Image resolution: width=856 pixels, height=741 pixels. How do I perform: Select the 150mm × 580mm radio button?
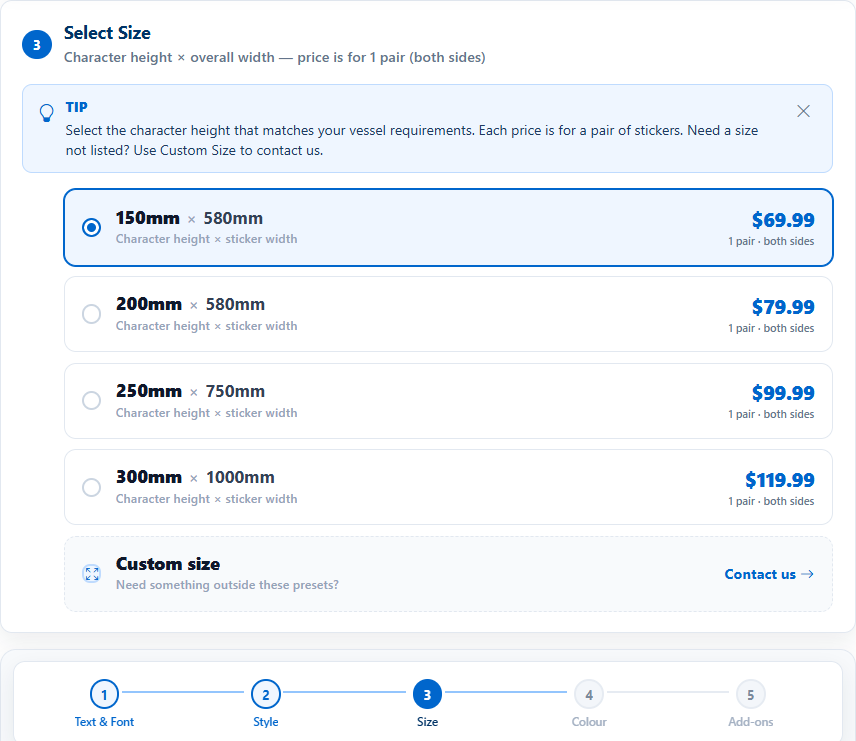pos(91,227)
